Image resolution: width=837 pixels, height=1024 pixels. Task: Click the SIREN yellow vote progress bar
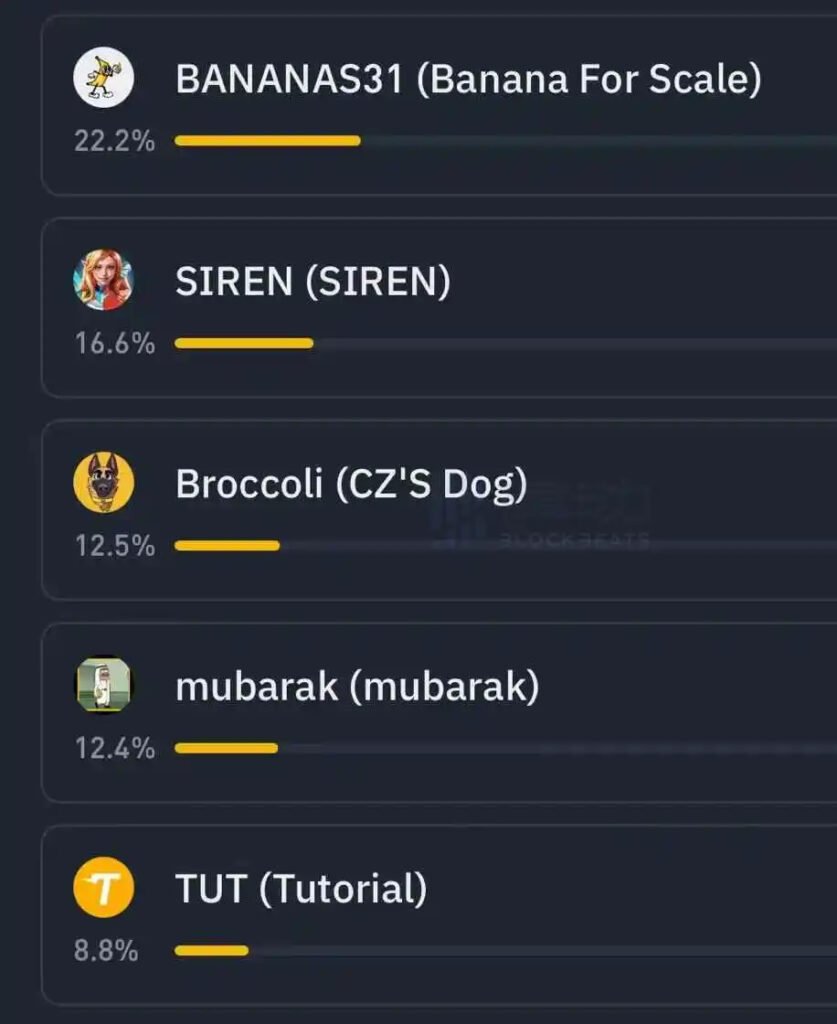point(244,343)
